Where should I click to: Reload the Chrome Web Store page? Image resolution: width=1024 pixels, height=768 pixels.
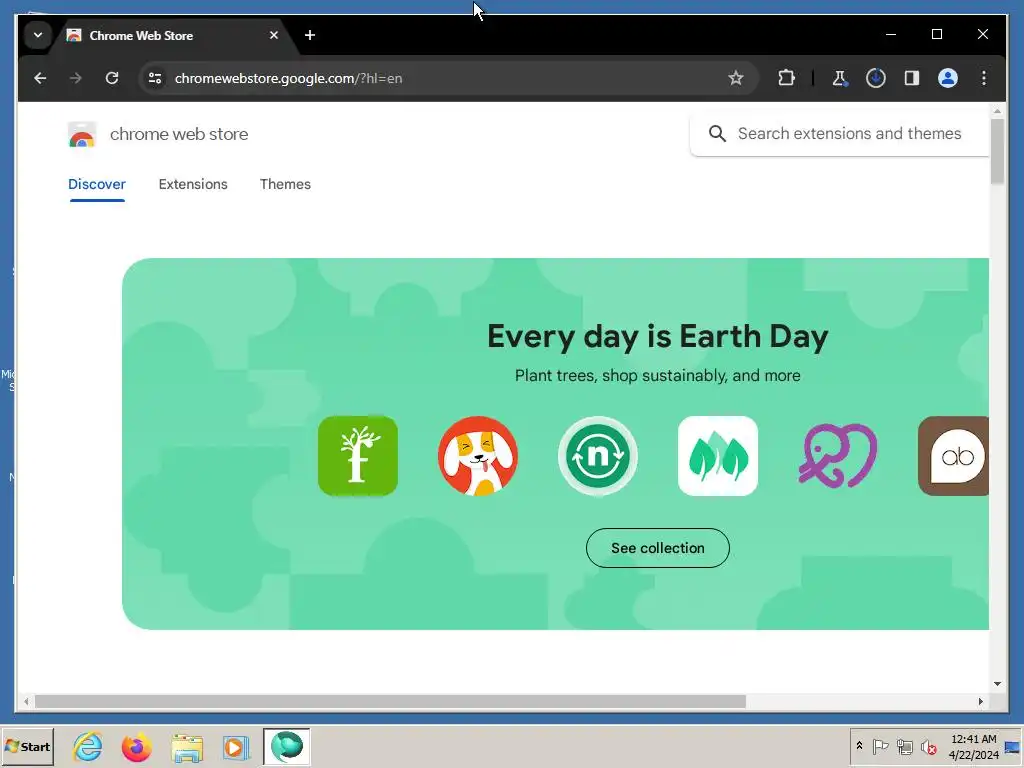(112, 78)
